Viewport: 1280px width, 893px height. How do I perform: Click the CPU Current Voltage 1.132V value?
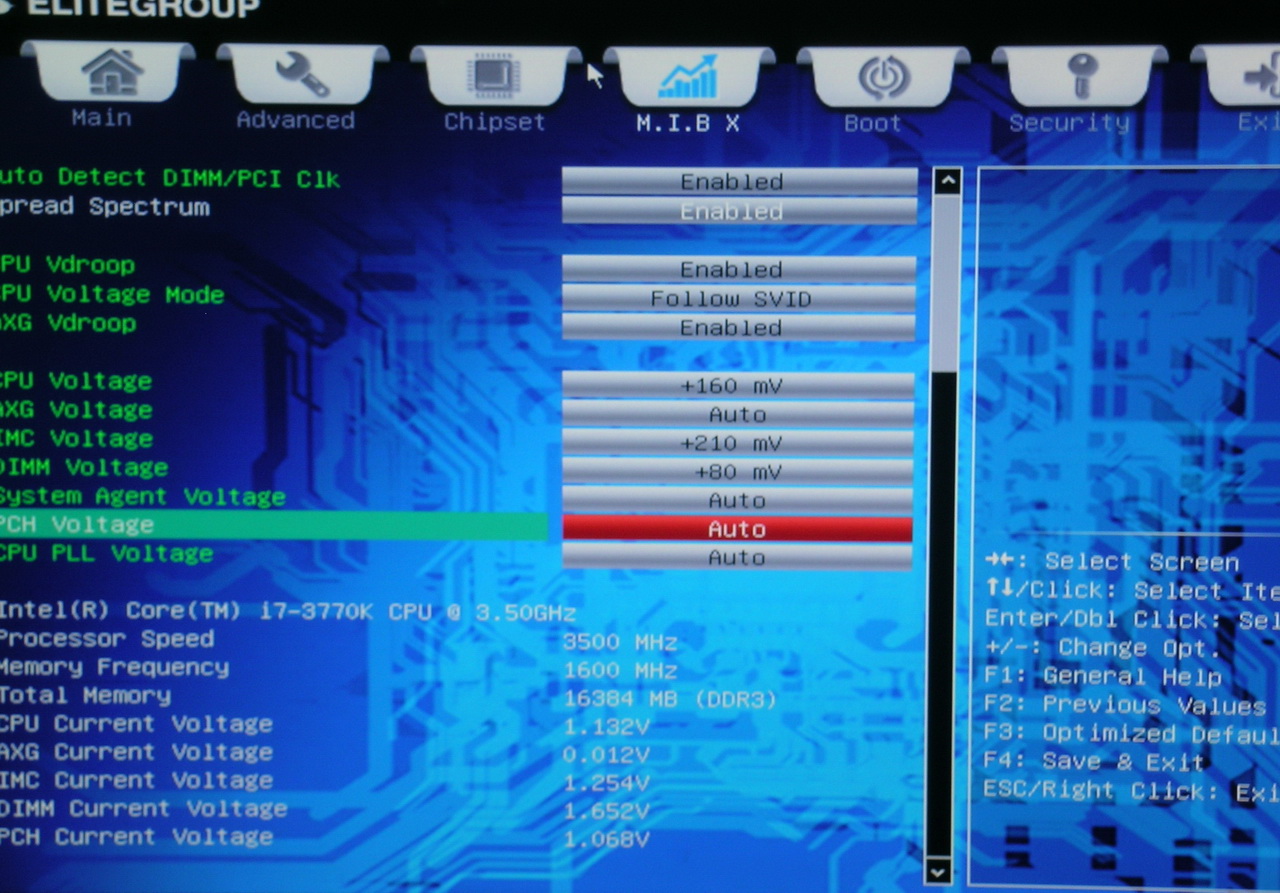[x=606, y=727]
